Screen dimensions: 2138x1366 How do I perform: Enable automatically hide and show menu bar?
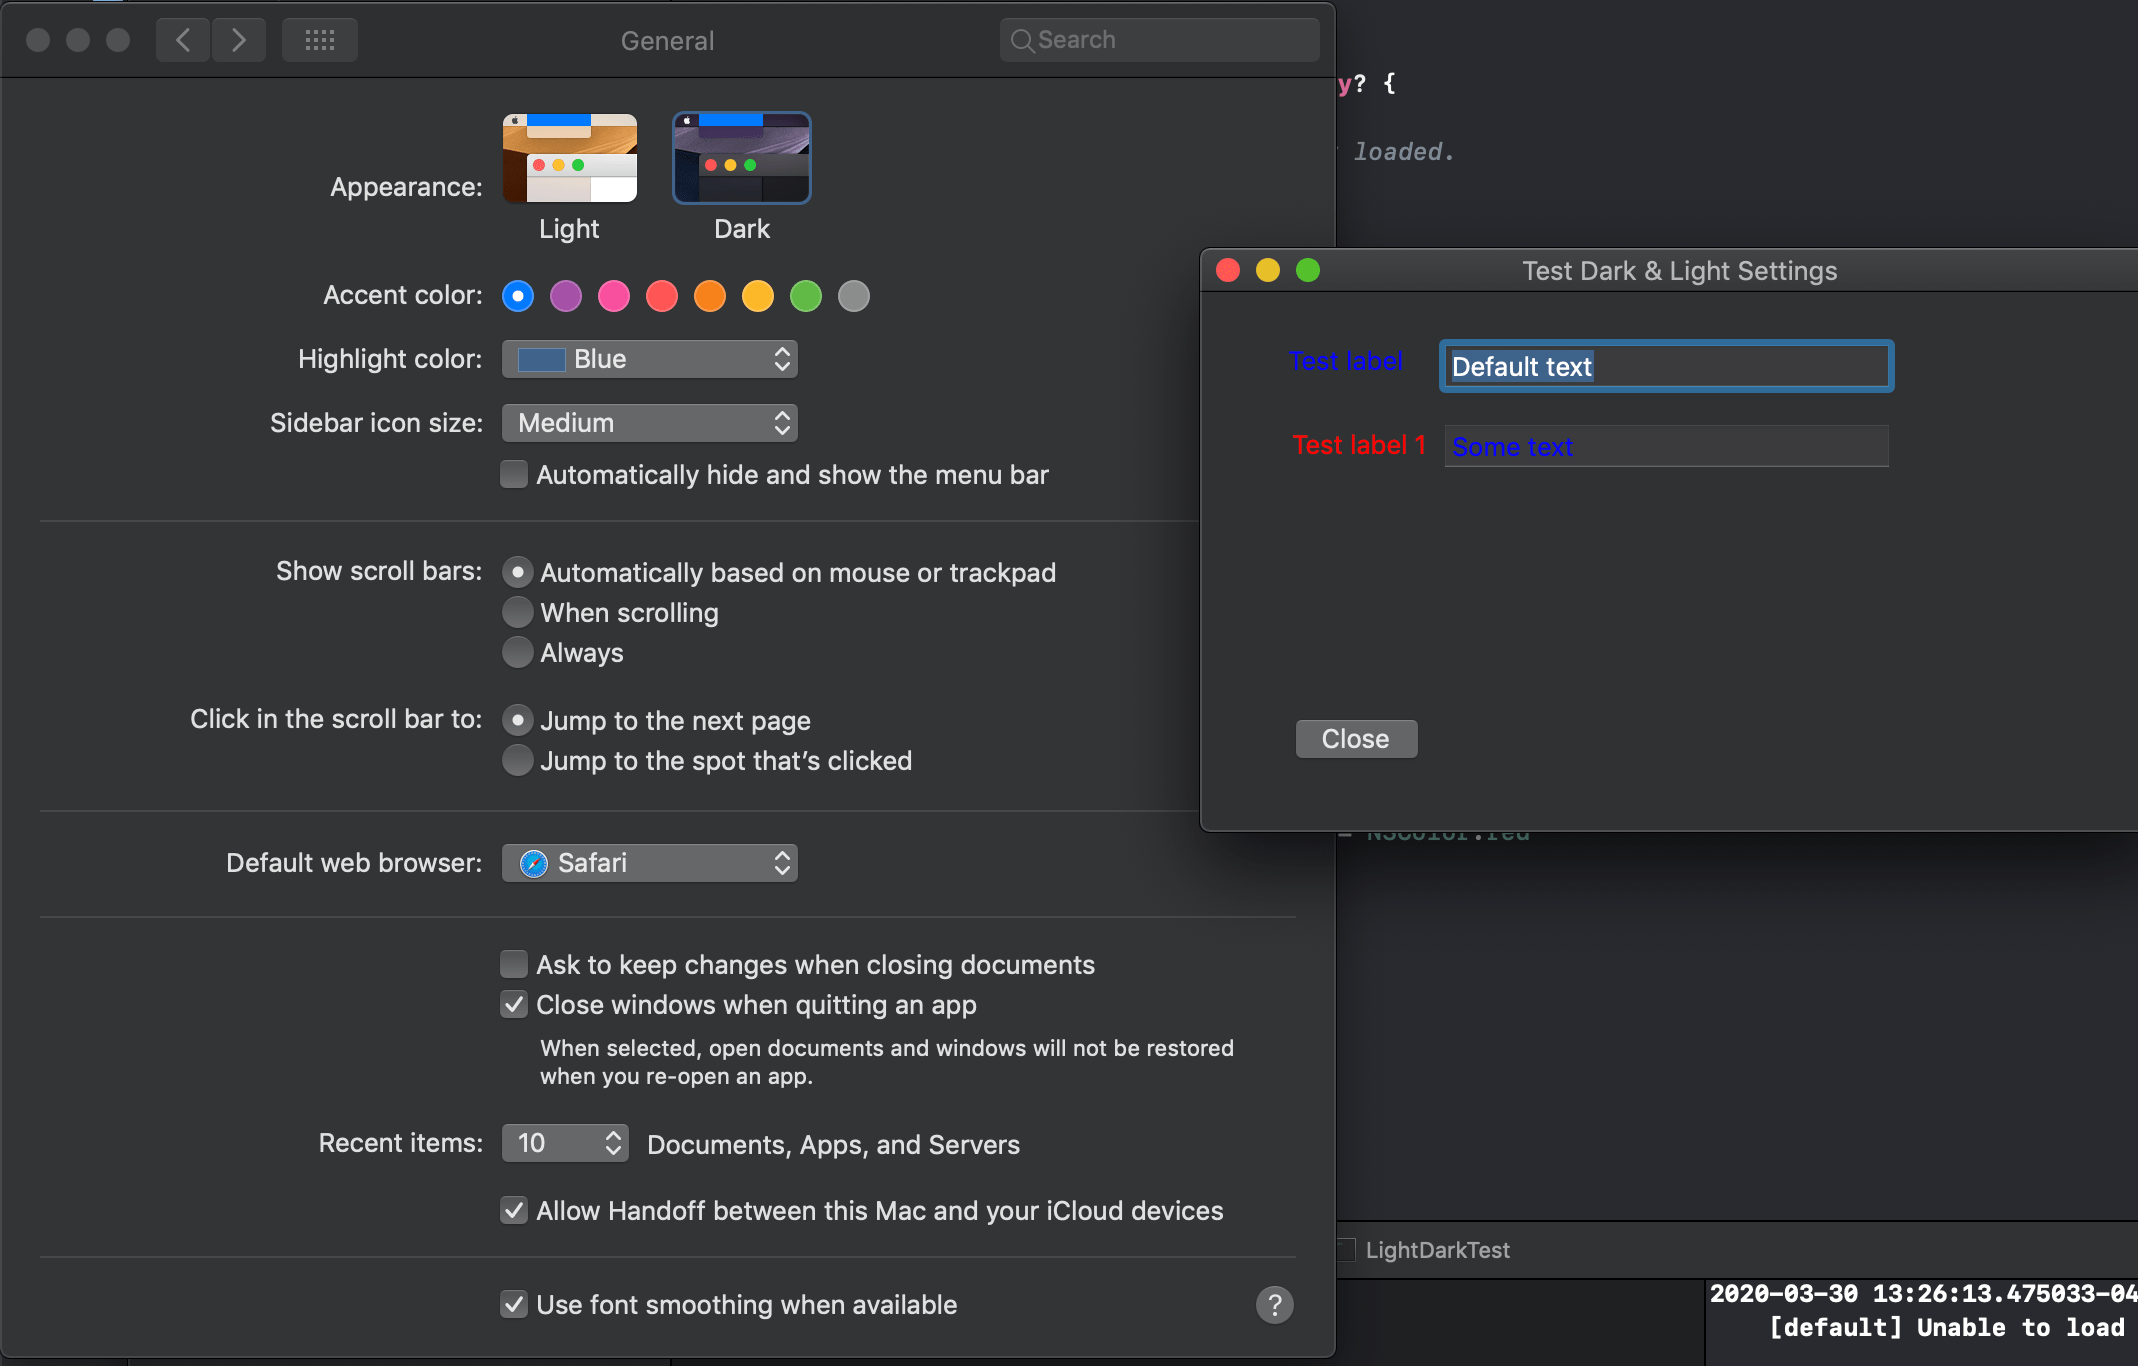point(514,474)
